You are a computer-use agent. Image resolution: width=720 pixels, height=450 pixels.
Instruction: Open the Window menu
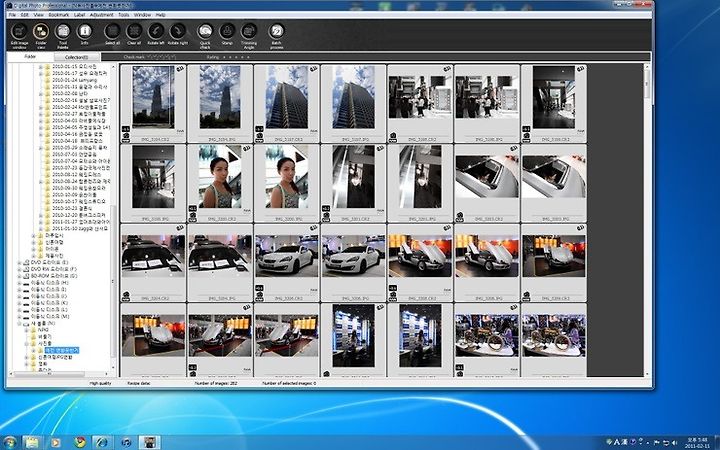coord(142,15)
